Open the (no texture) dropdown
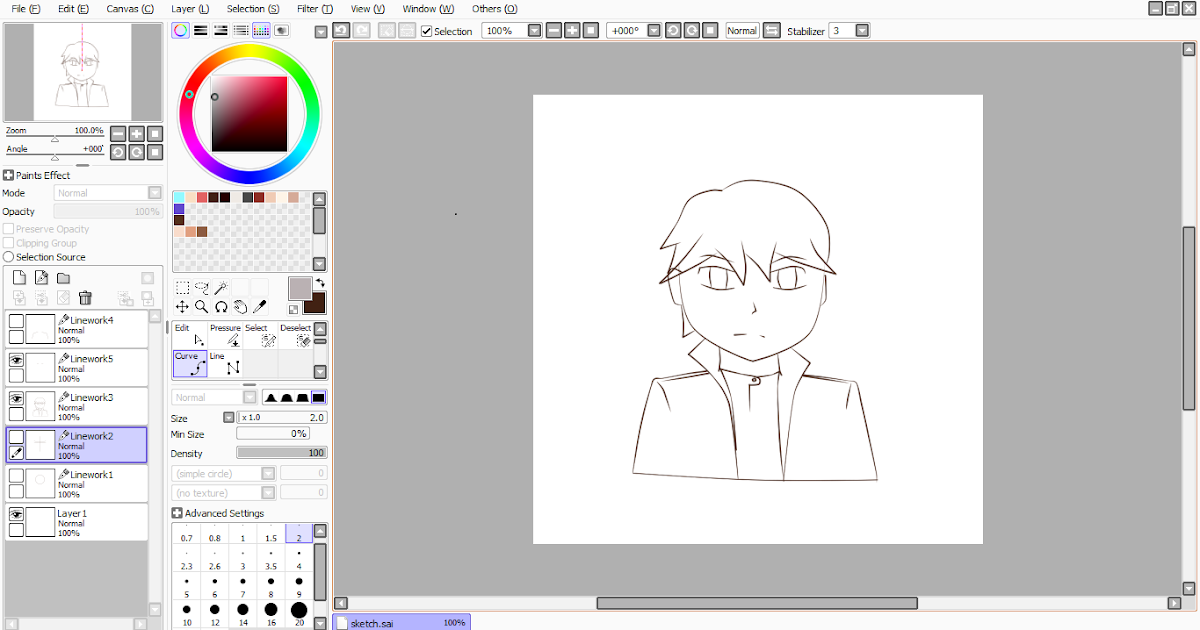1200x630 pixels. pyautogui.click(x=268, y=493)
